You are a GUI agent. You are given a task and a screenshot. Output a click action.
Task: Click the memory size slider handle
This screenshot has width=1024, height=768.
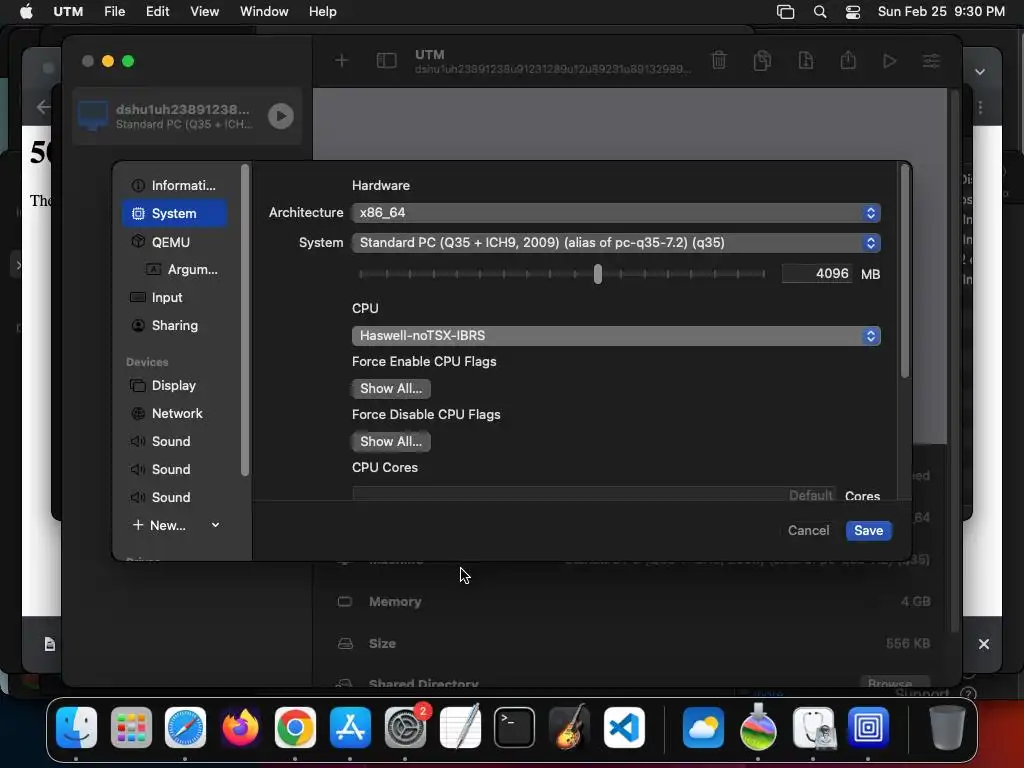pos(598,274)
